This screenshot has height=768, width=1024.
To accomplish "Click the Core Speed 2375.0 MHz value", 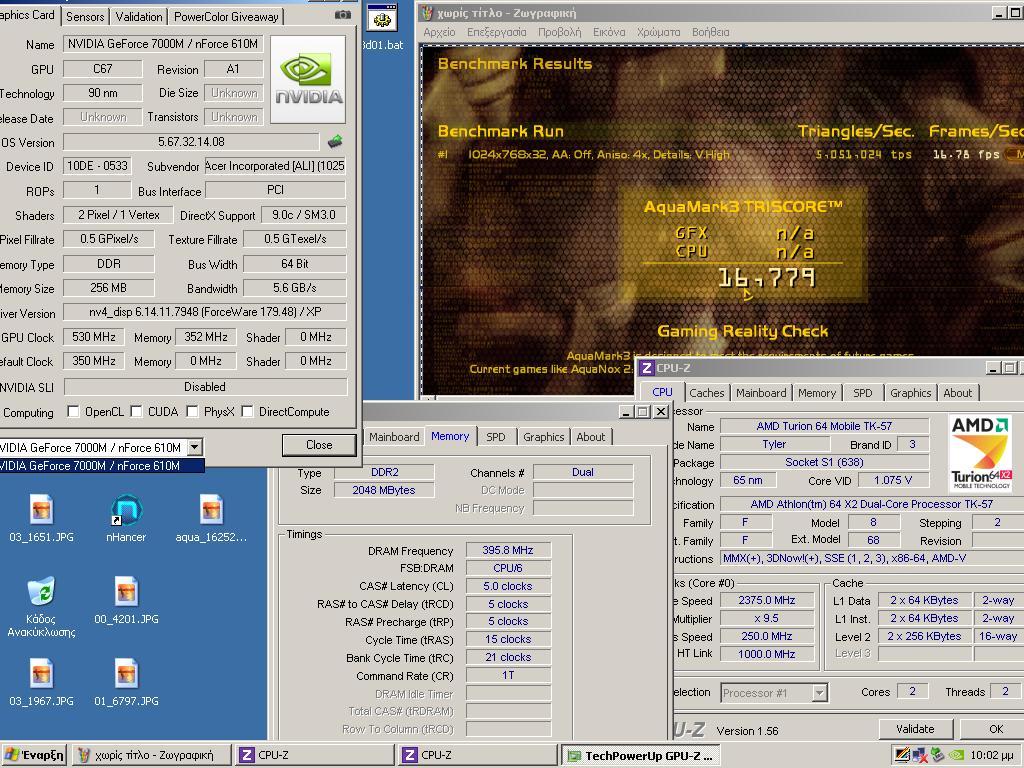I will coord(767,600).
